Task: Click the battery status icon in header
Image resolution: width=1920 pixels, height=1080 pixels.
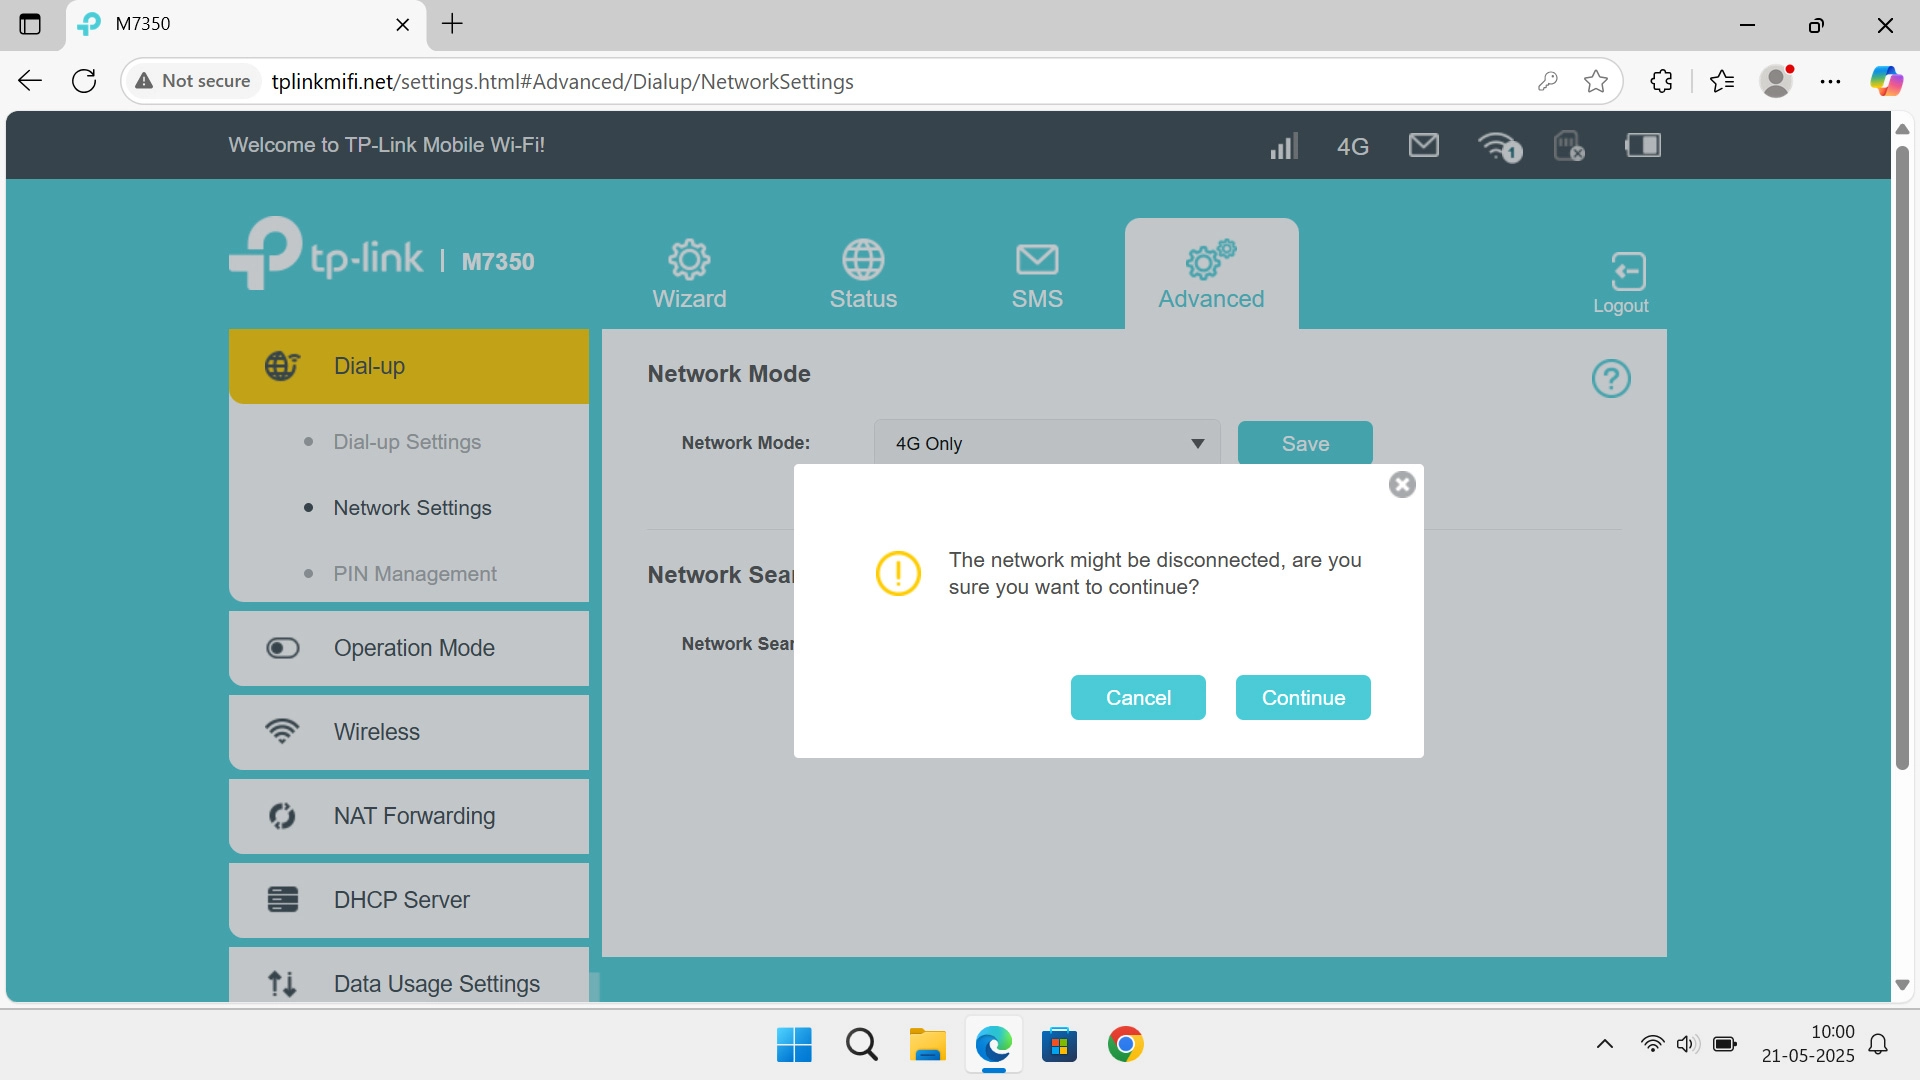Action: [x=1642, y=146]
